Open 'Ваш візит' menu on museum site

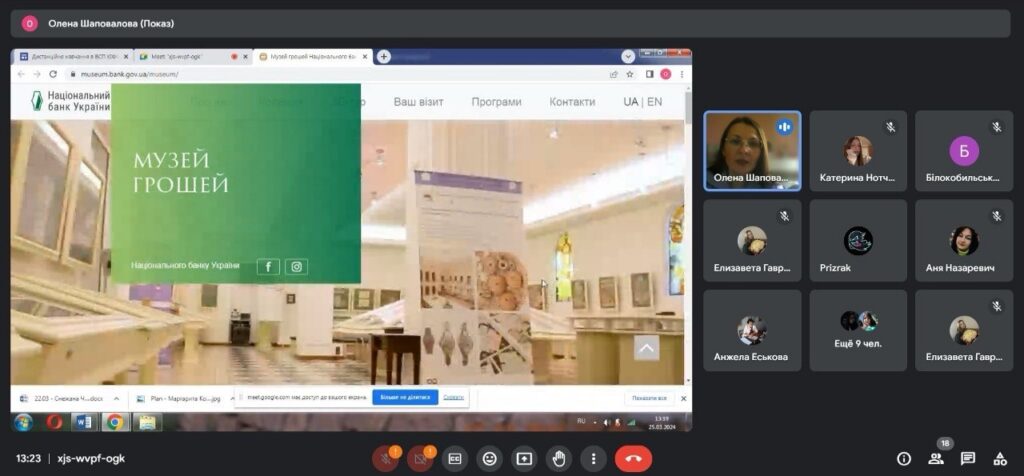419,102
